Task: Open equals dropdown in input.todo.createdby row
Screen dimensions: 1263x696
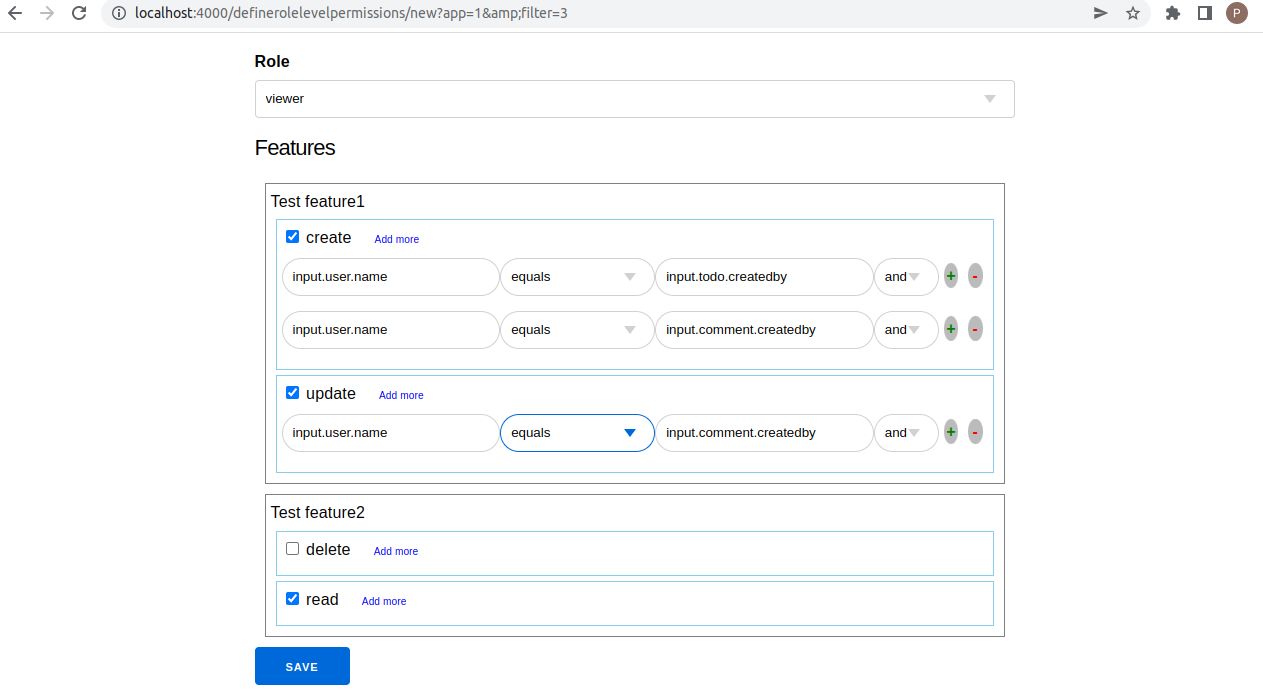Action: [x=577, y=277]
